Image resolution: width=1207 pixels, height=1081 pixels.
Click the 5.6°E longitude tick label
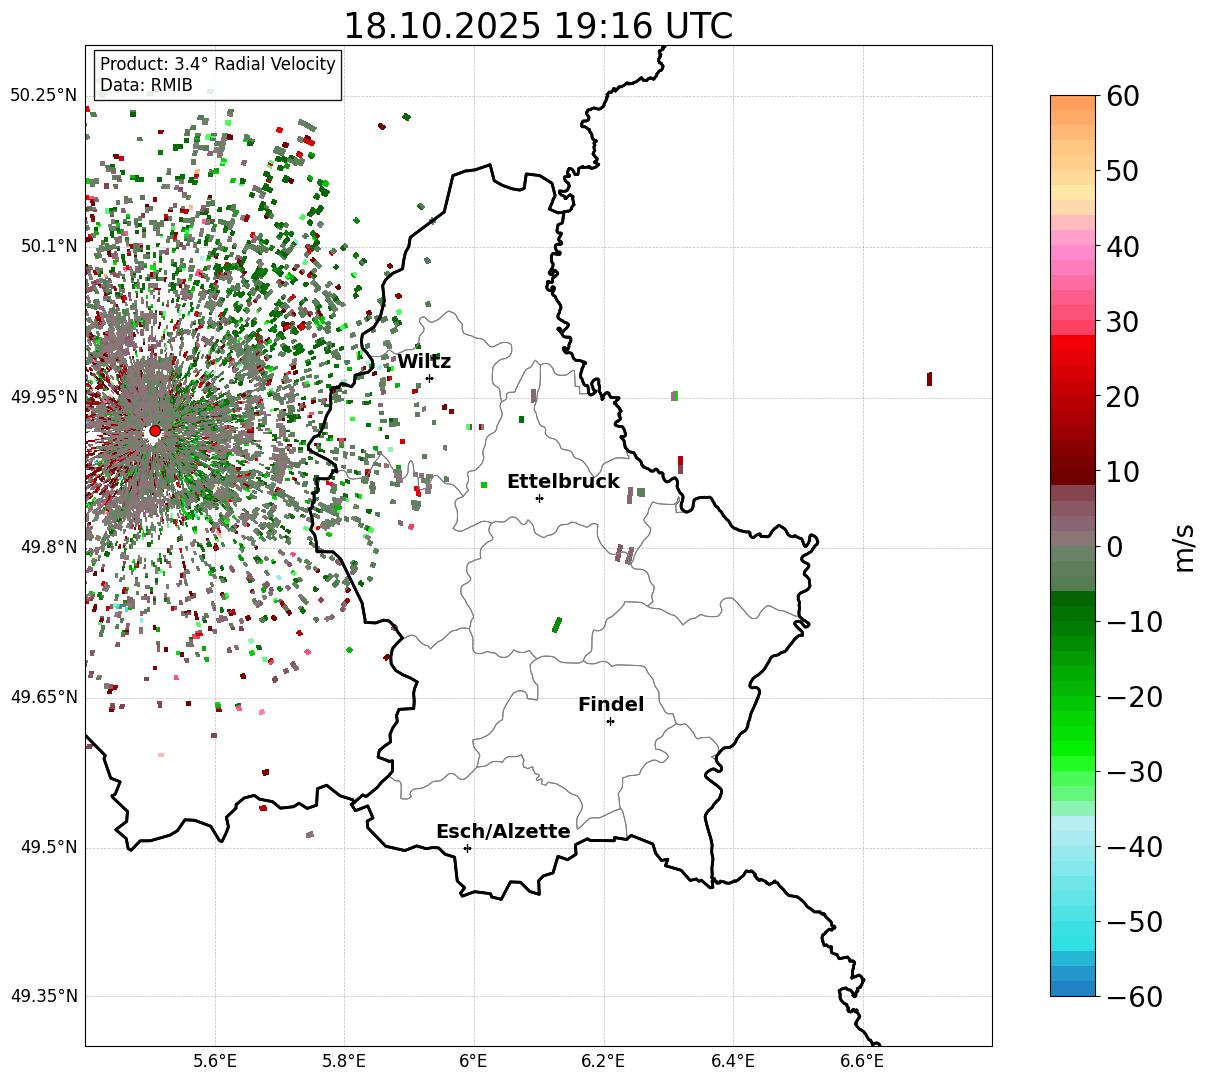215,1061
